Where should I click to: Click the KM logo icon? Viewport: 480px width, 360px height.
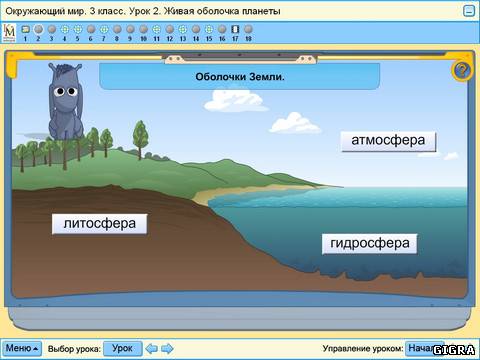point(9,33)
